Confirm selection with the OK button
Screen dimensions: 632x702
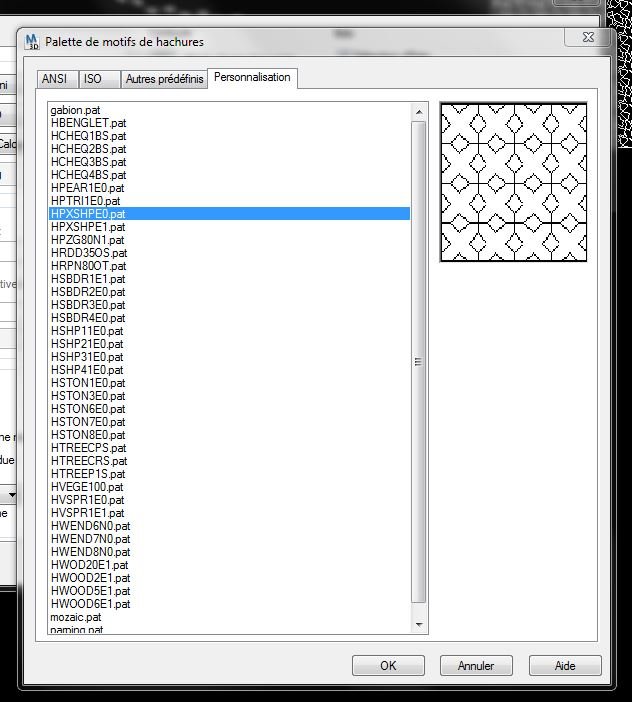(388, 665)
